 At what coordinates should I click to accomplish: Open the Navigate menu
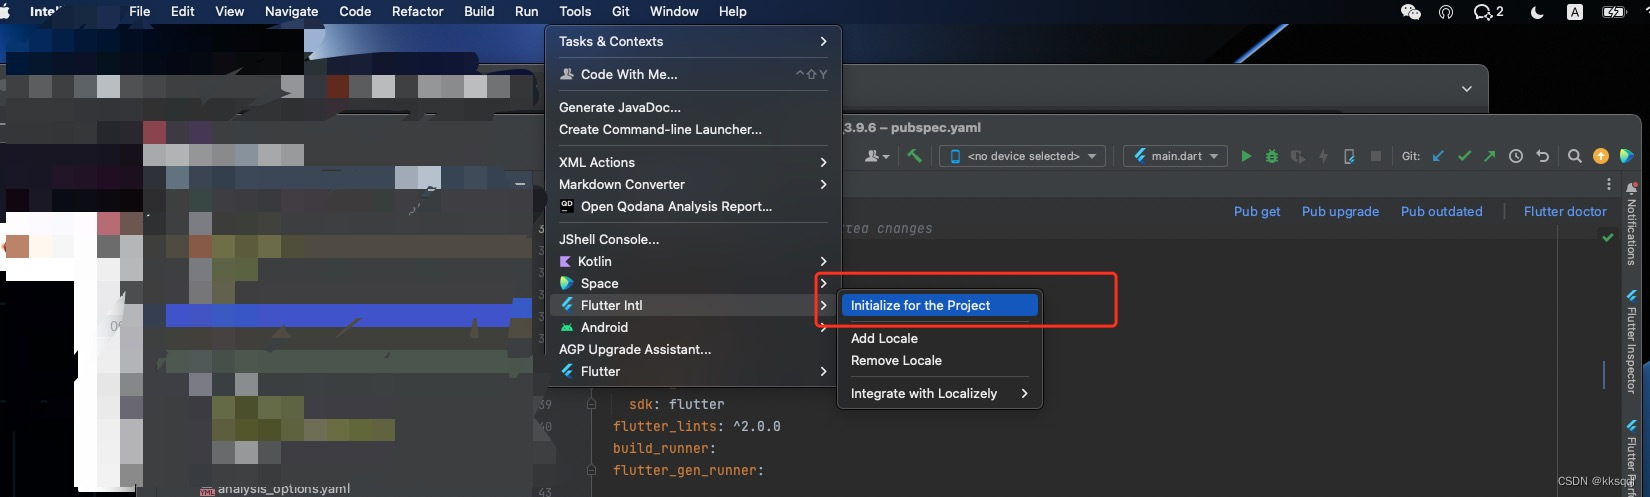click(291, 11)
